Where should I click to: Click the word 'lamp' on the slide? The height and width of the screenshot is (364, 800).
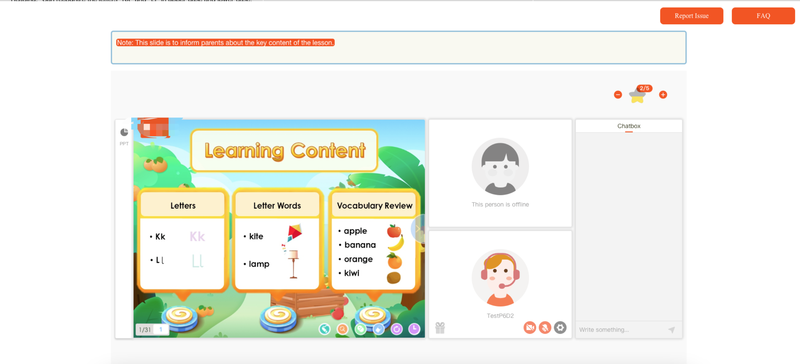pyautogui.click(x=259, y=264)
